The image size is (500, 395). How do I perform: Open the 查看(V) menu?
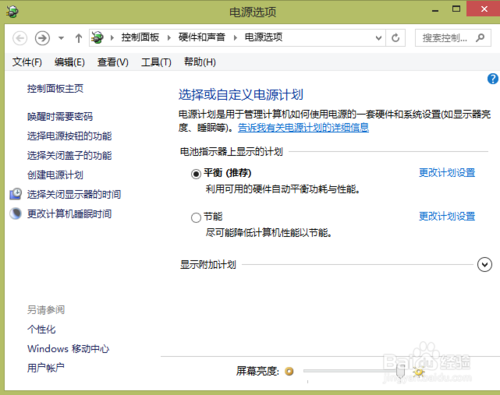(x=113, y=62)
